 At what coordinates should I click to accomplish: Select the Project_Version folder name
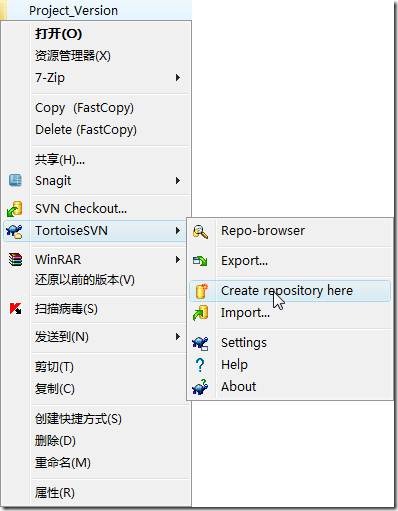point(73,11)
